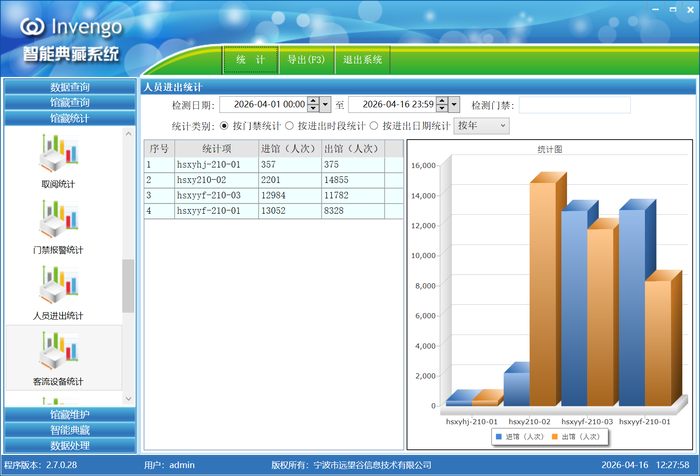Open the 取阅统计 chart icon
Viewport: 700px width, 476px height.
click(58, 153)
